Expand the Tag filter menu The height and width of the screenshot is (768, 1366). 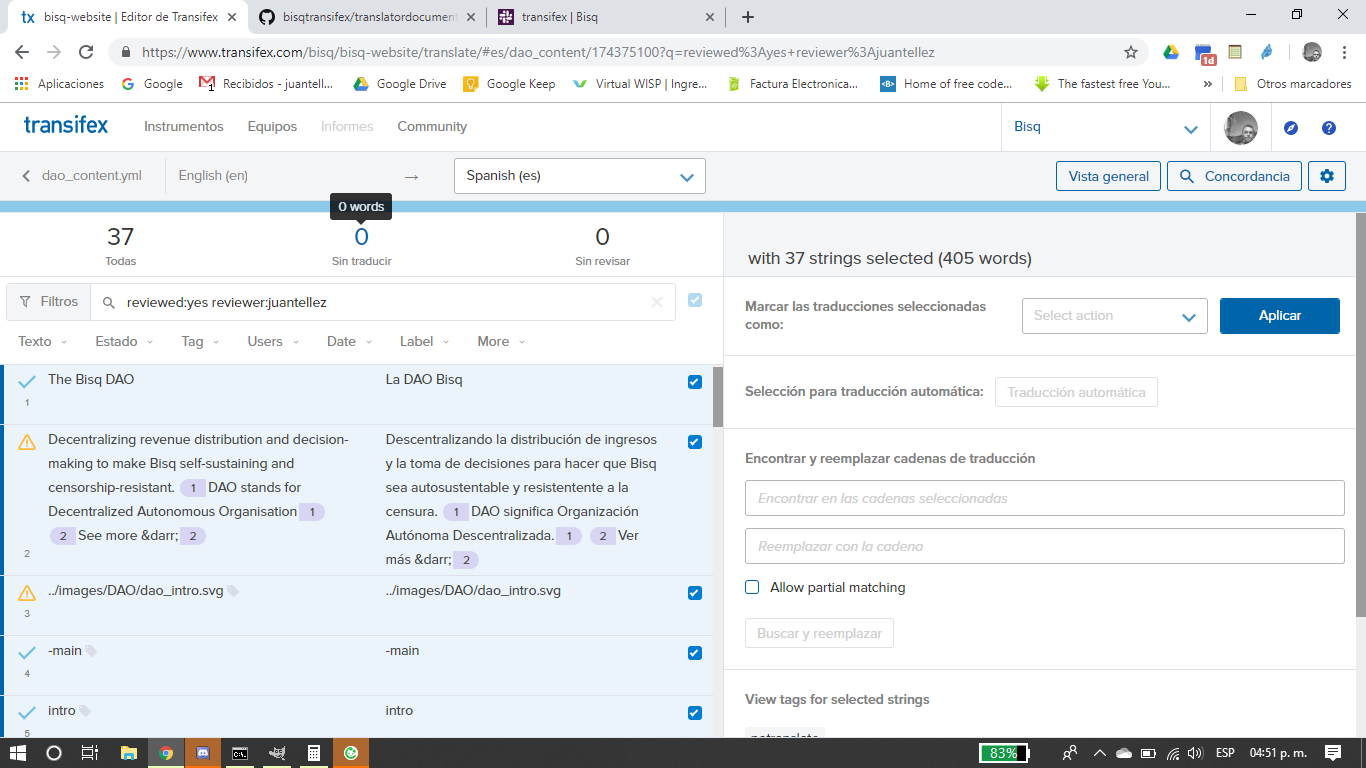pos(201,341)
